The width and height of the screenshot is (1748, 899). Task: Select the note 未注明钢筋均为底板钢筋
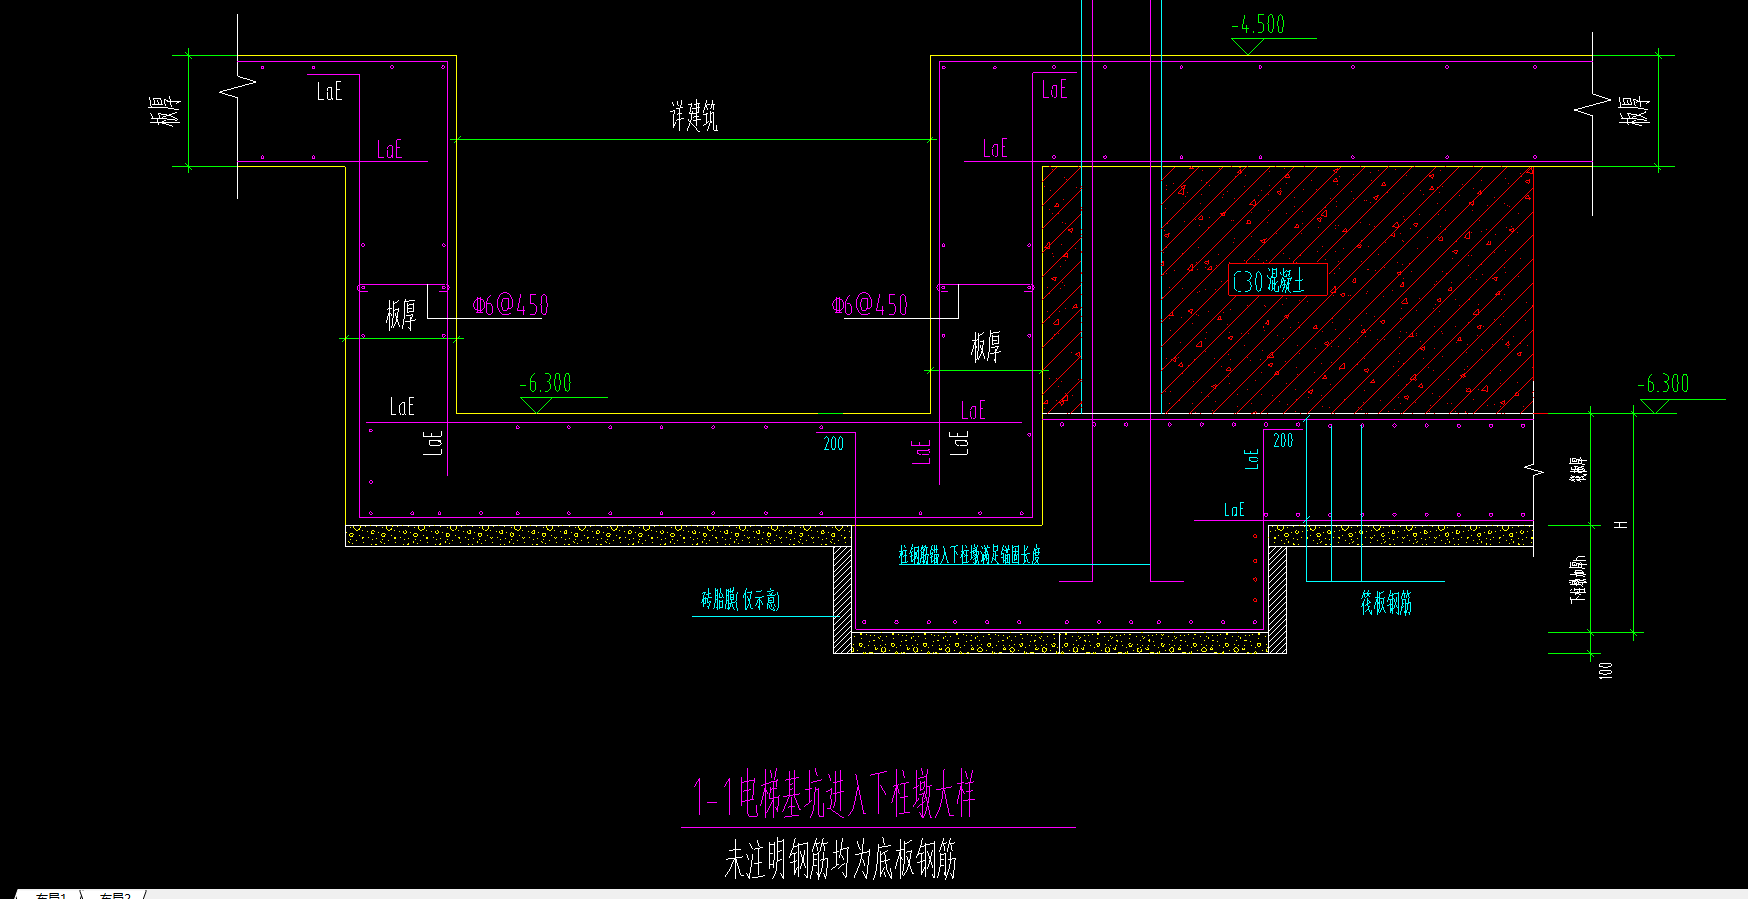(840, 859)
